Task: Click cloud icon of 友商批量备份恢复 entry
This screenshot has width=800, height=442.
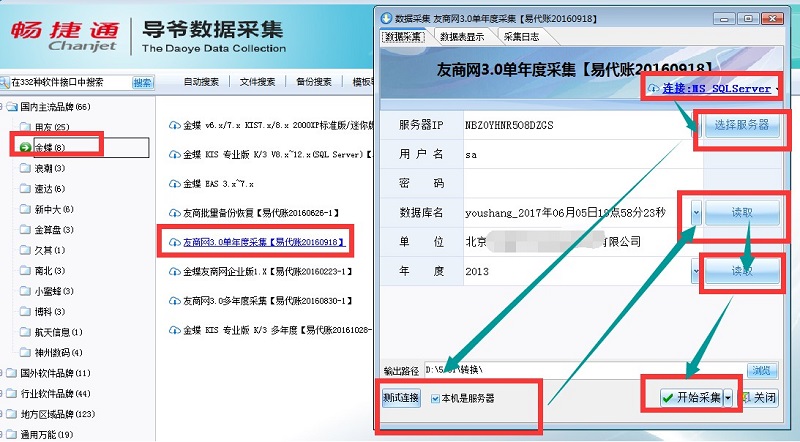Action: coord(174,213)
